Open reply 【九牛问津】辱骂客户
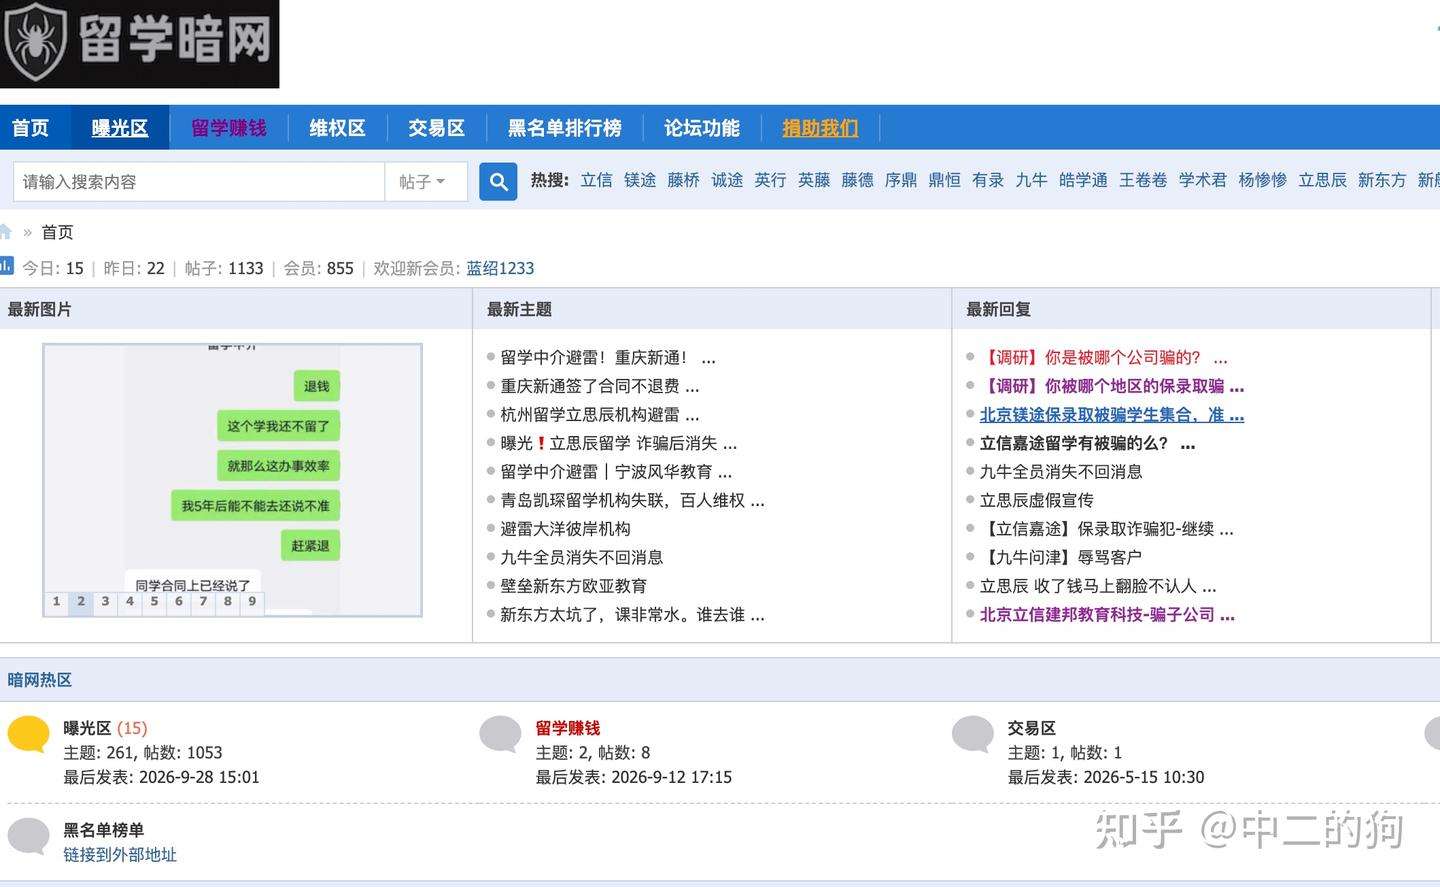The image size is (1440, 887). tap(1061, 557)
